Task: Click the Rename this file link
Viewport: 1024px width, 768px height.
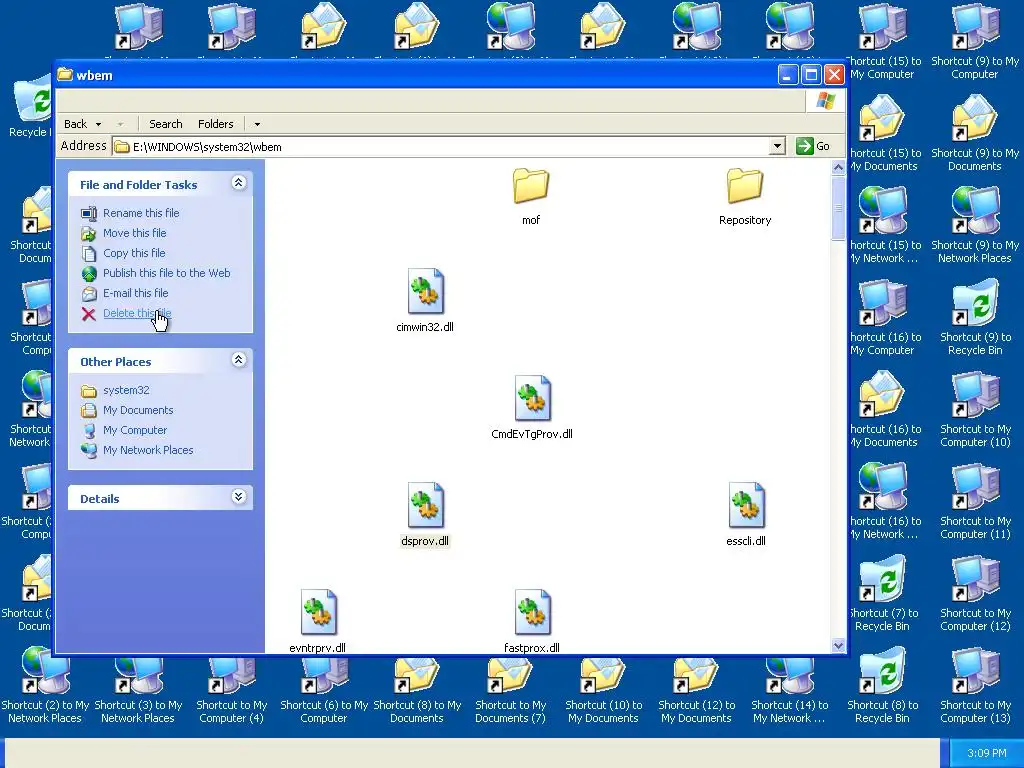Action: tap(141, 213)
